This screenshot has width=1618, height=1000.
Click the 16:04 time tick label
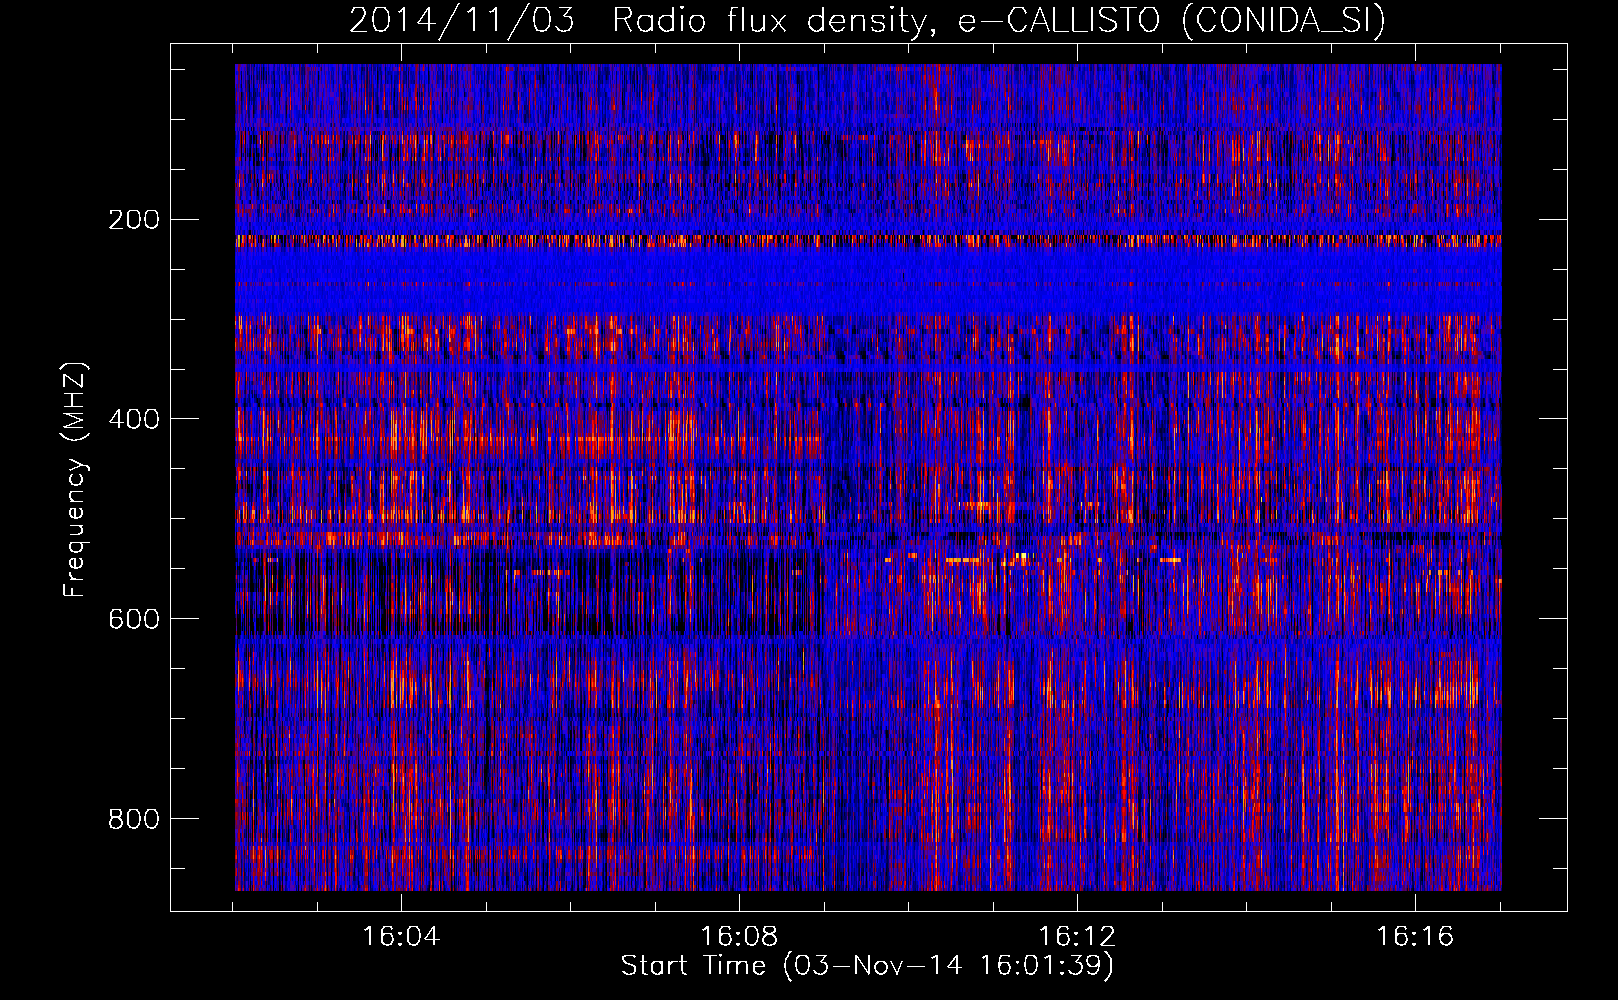coord(401,937)
